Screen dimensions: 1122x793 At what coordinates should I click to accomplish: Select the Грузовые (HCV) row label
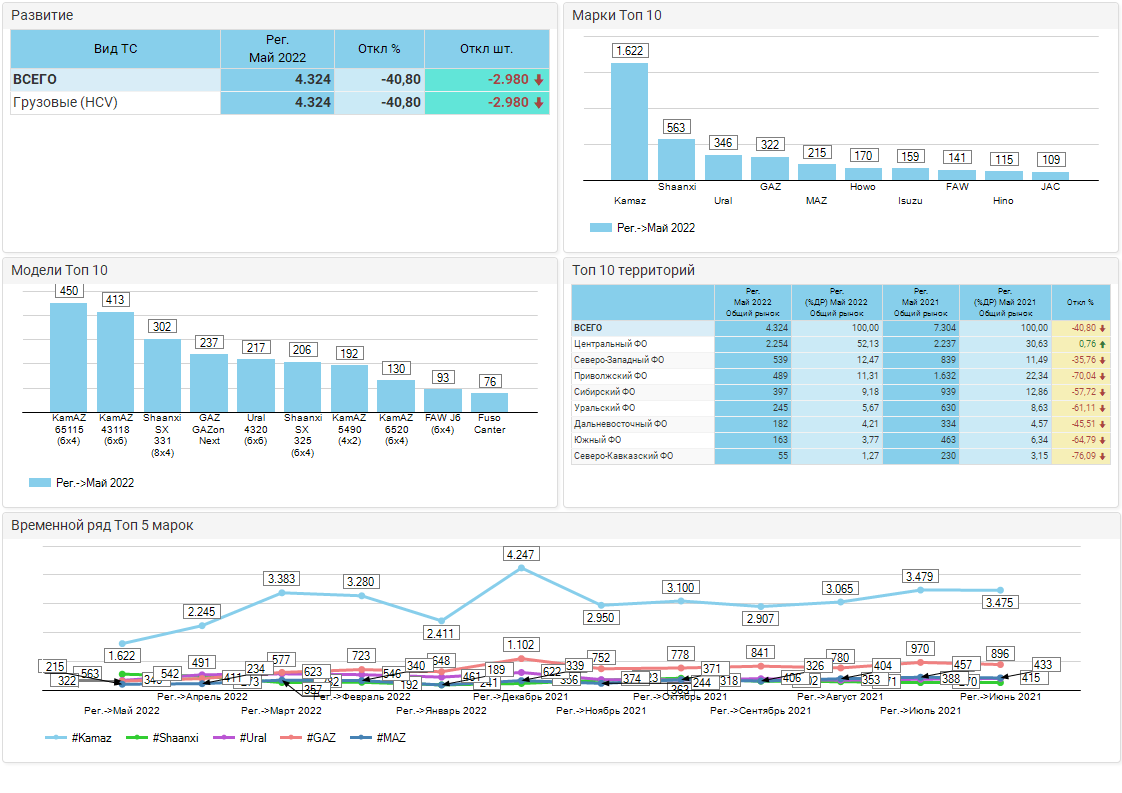[x=65, y=103]
